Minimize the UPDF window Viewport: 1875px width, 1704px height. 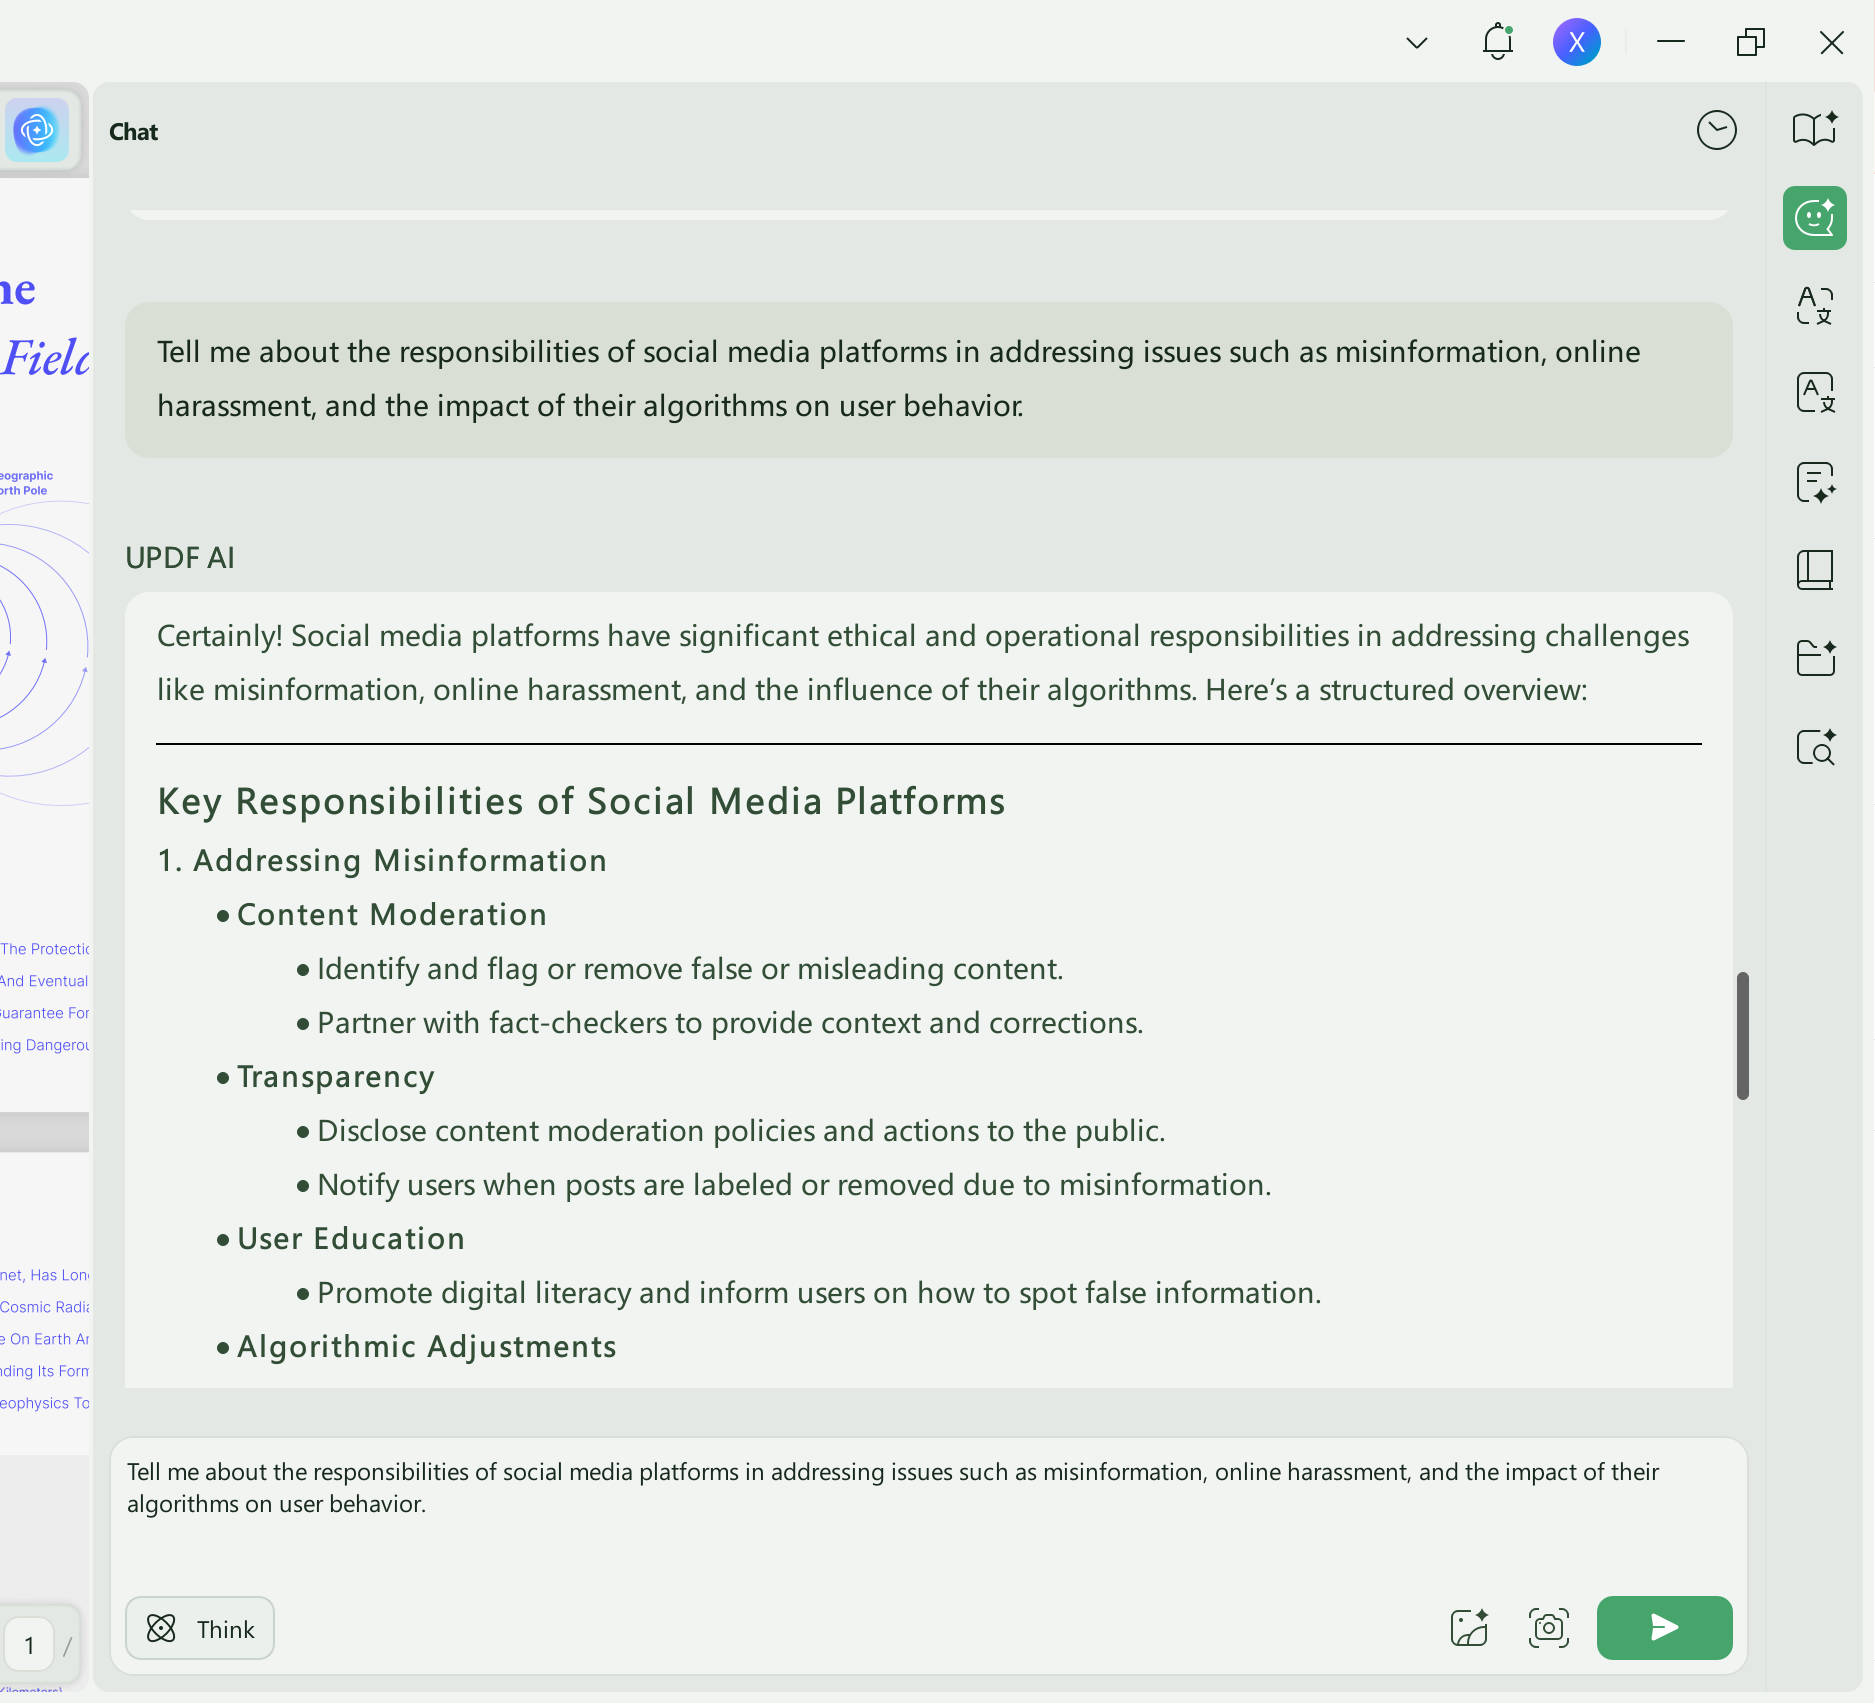click(x=1670, y=42)
